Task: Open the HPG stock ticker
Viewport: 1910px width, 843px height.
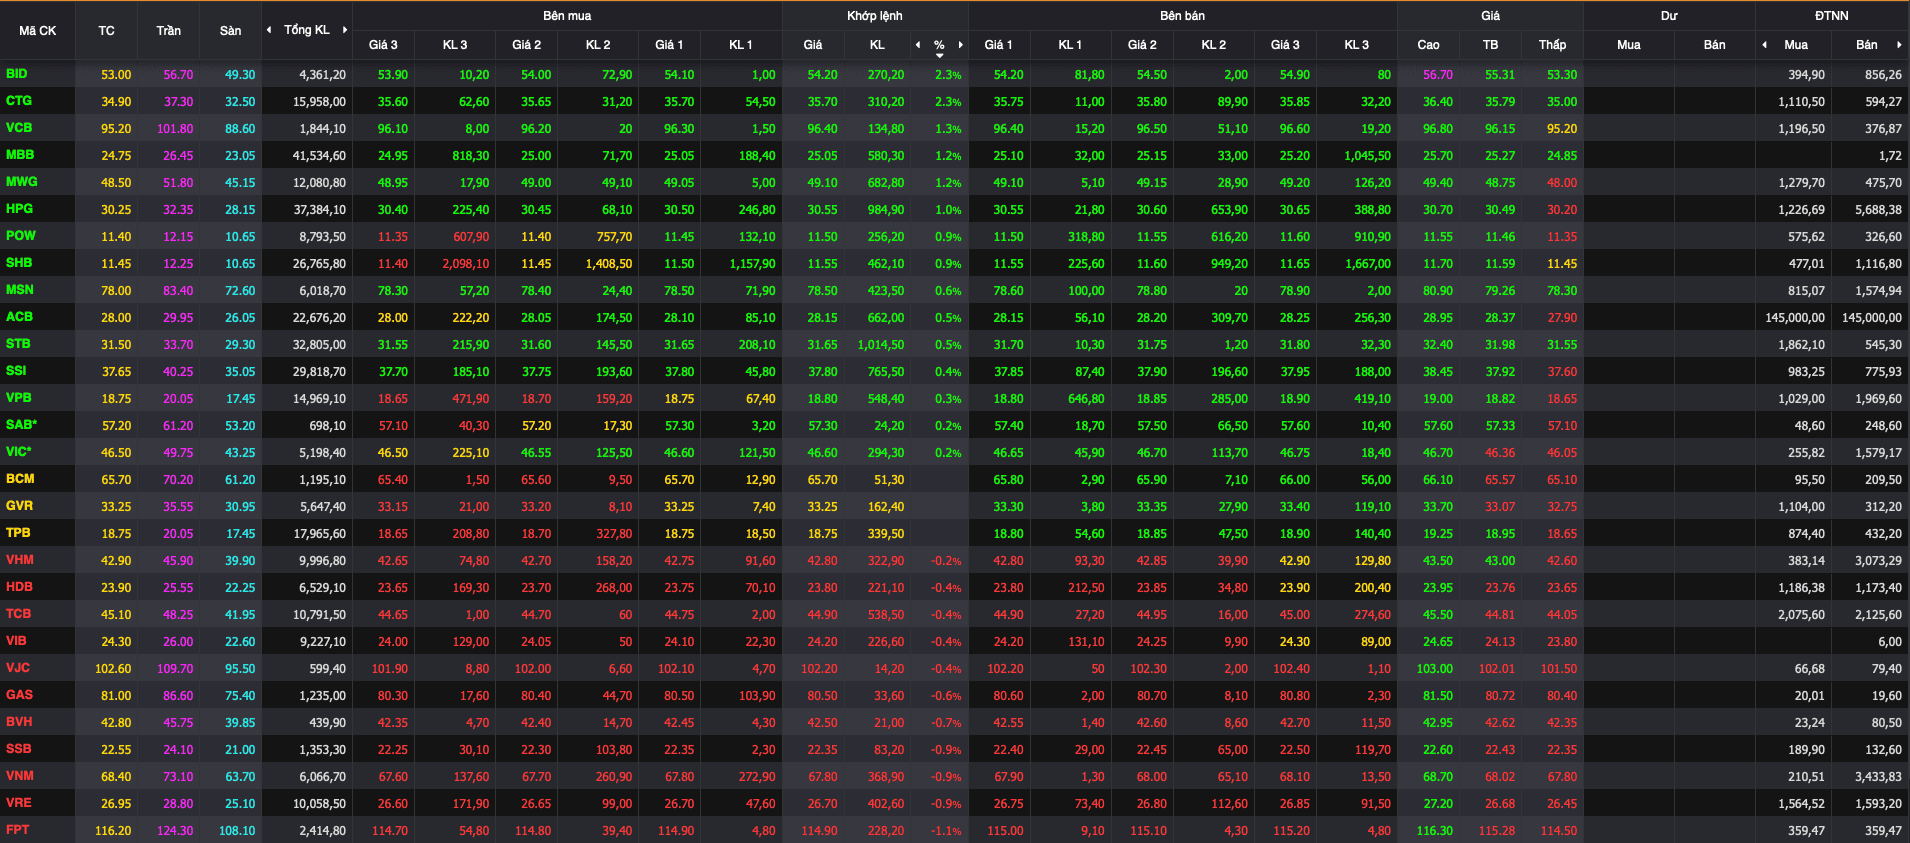Action: click(19, 209)
